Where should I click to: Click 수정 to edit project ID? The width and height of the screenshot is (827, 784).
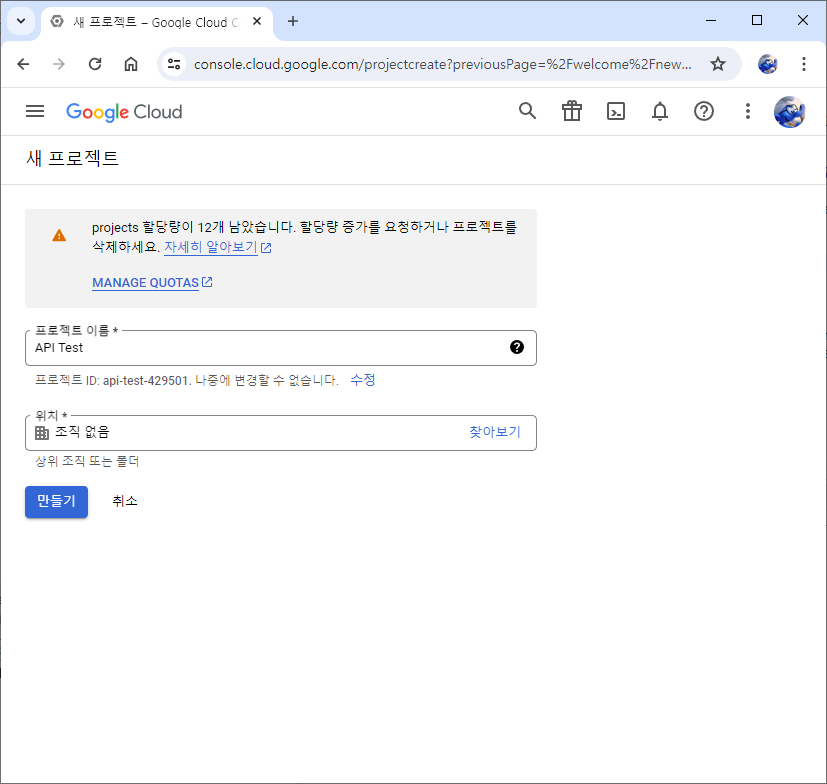point(363,380)
